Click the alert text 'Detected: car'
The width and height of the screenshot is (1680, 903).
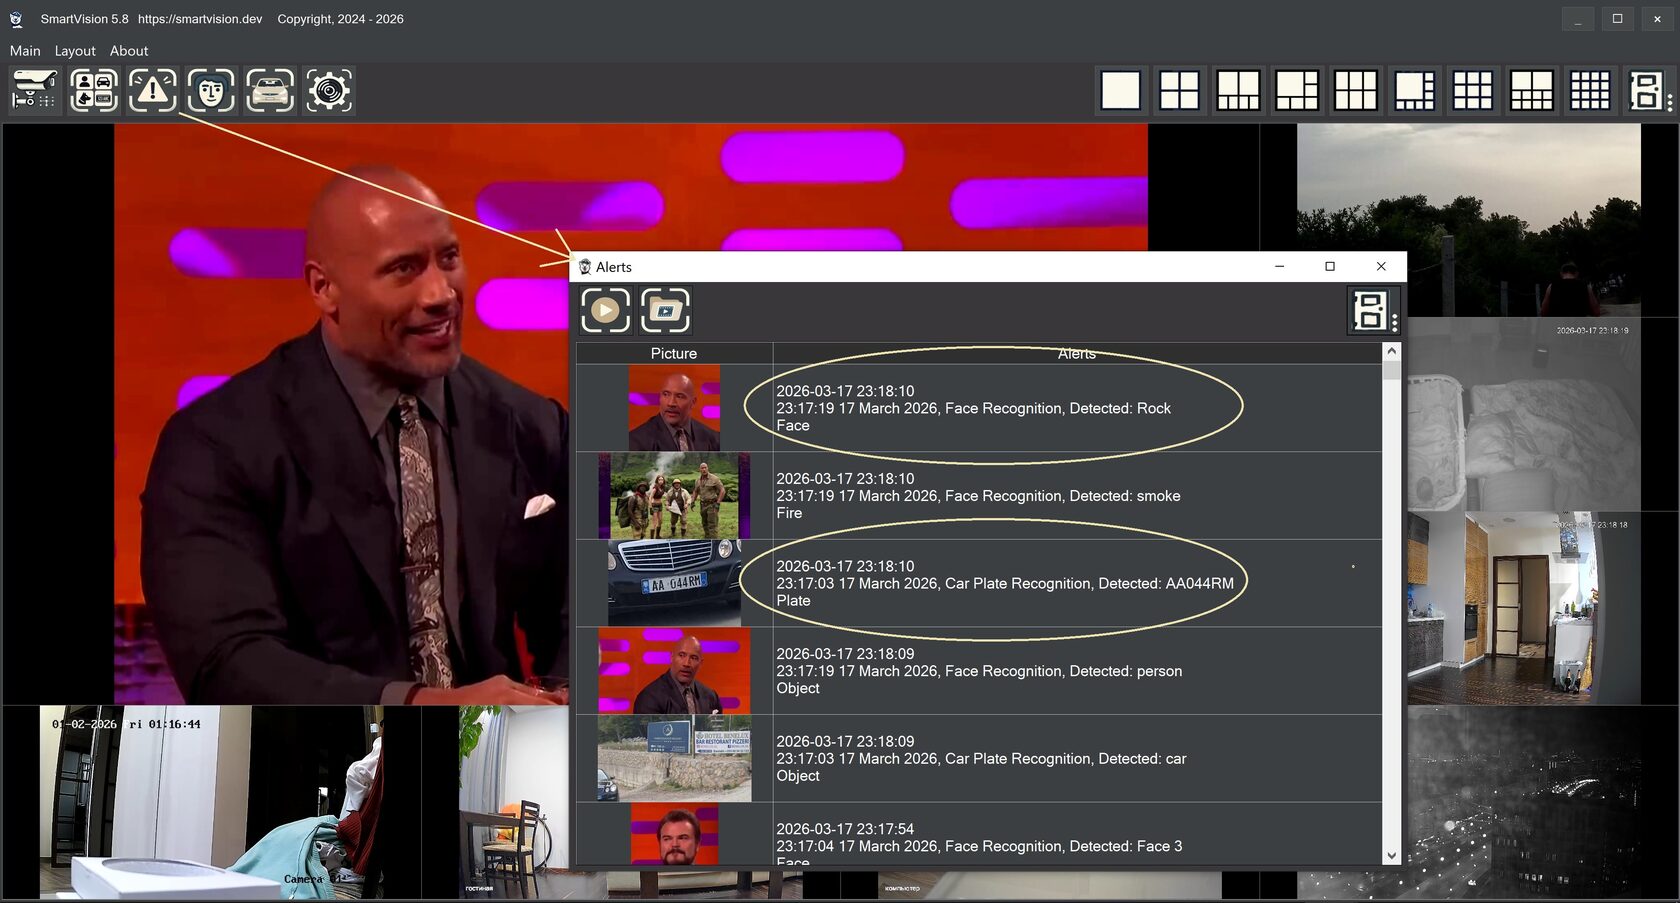1142,759
